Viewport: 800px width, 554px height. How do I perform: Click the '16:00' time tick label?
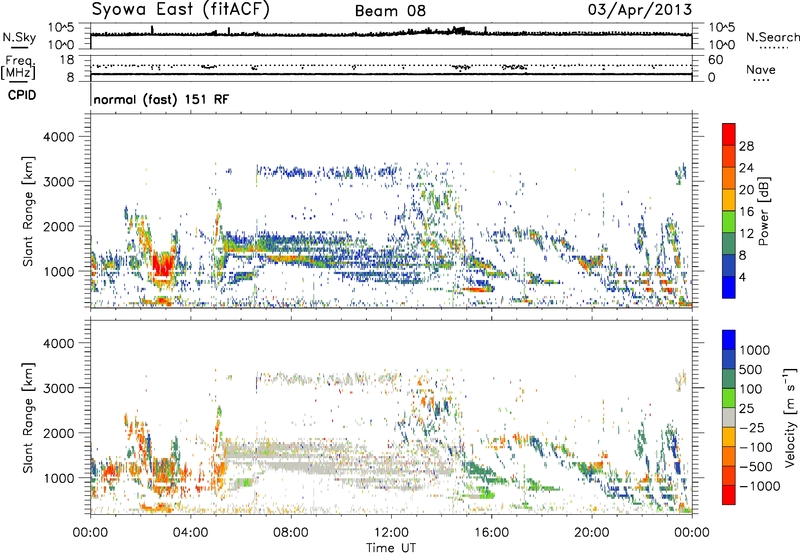491,533
